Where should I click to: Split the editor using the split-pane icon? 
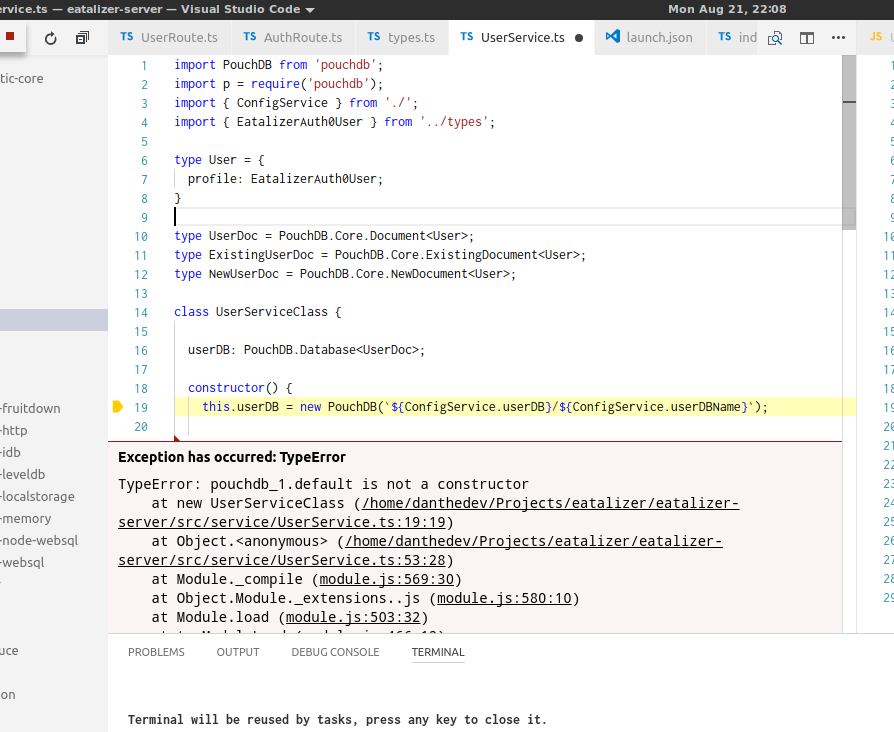[x=806, y=37]
